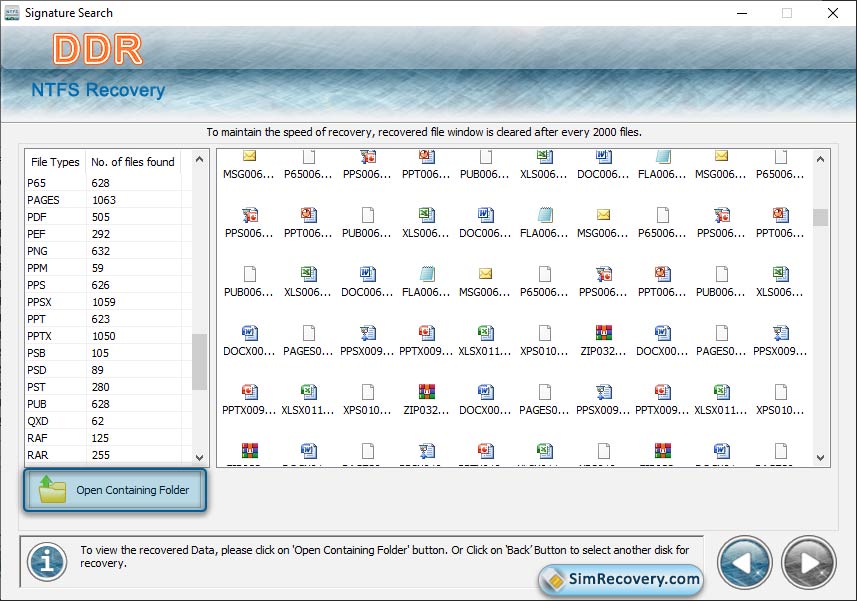
Task: Select the P65 file type row
Action: tap(109, 183)
